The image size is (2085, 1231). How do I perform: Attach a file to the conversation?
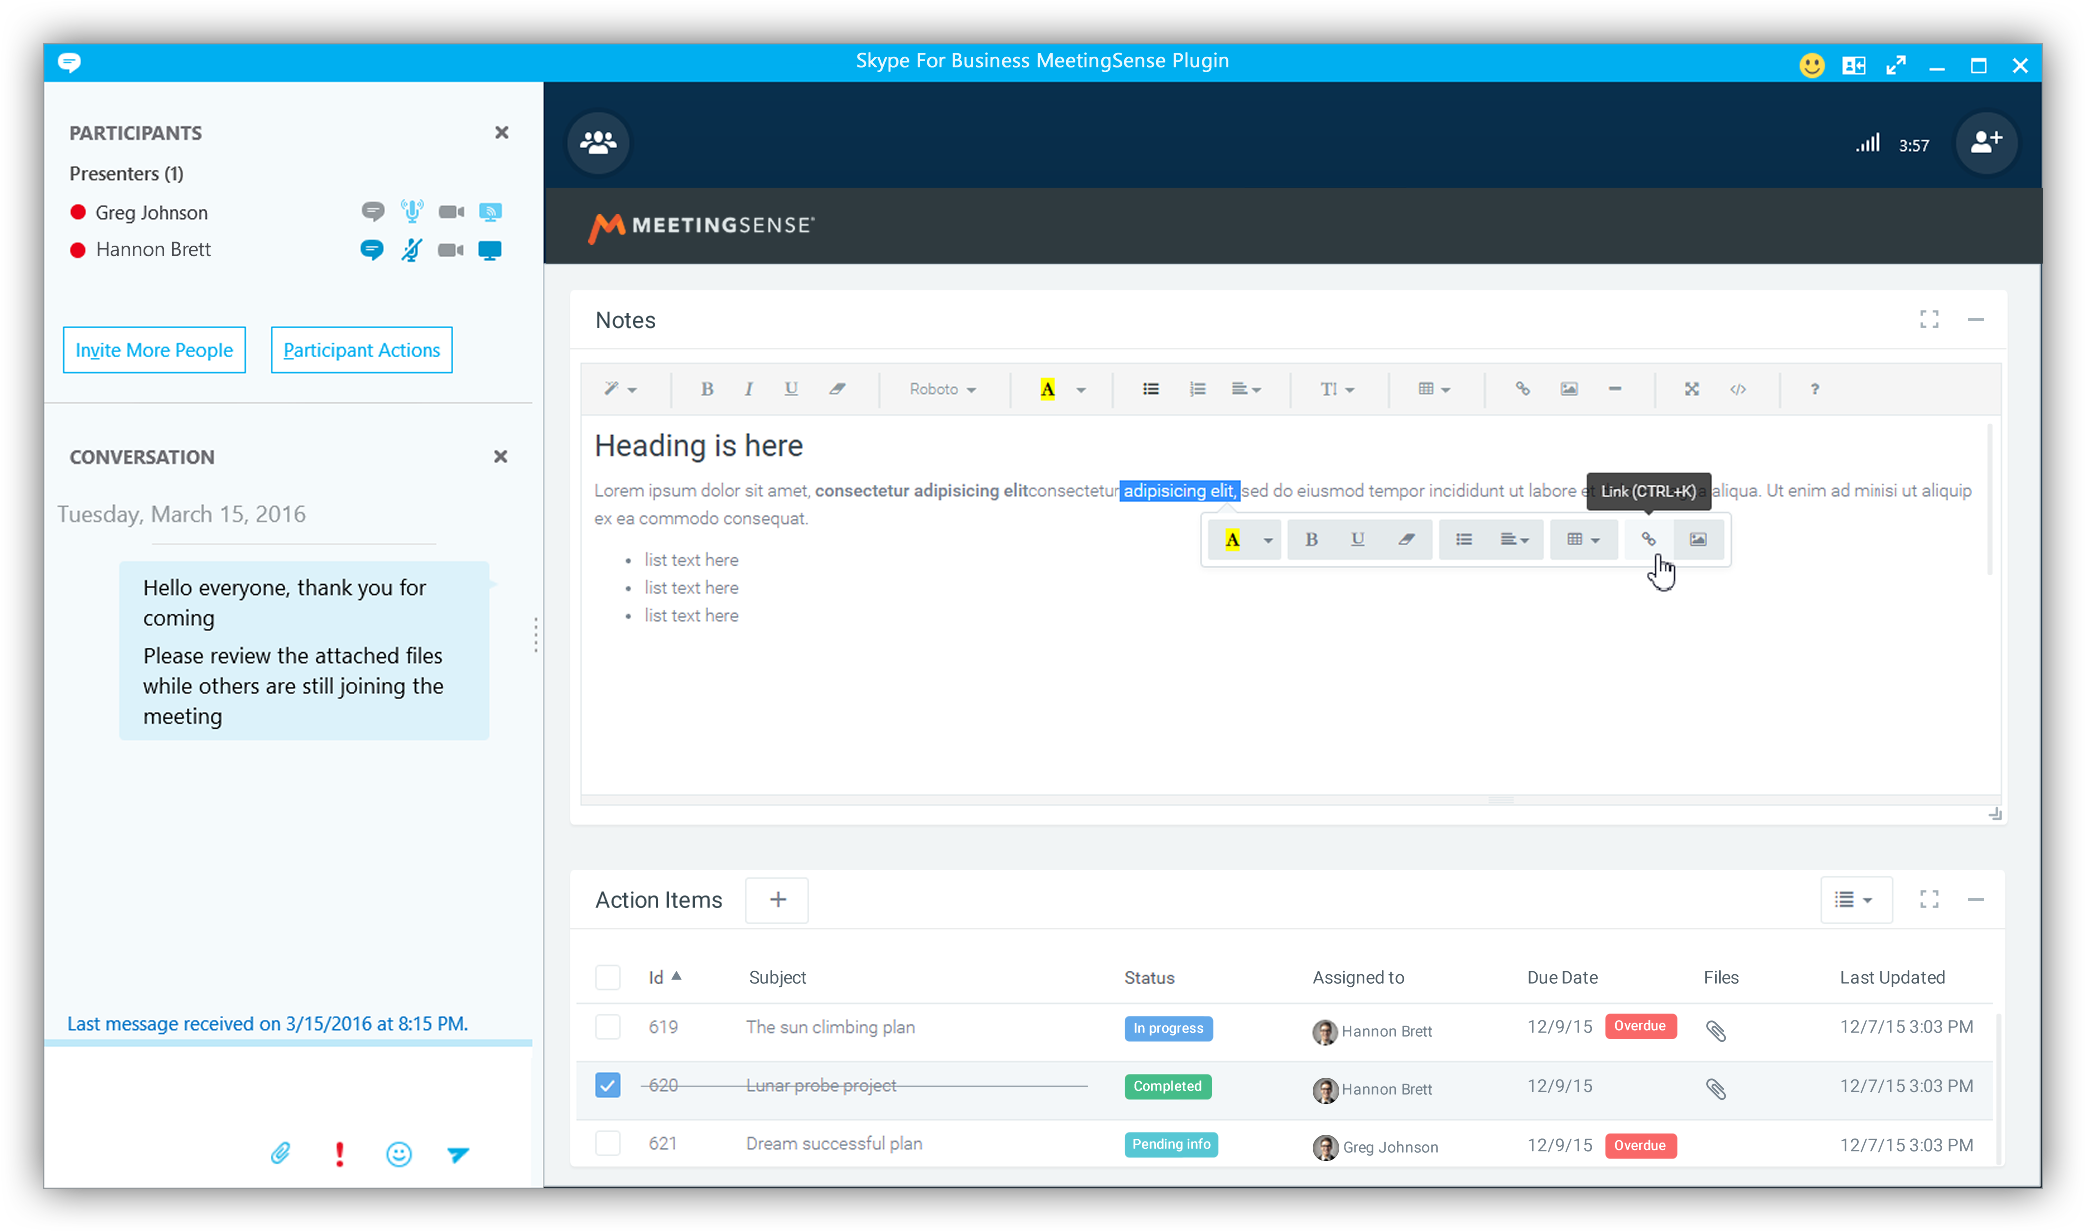tap(281, 1154)
